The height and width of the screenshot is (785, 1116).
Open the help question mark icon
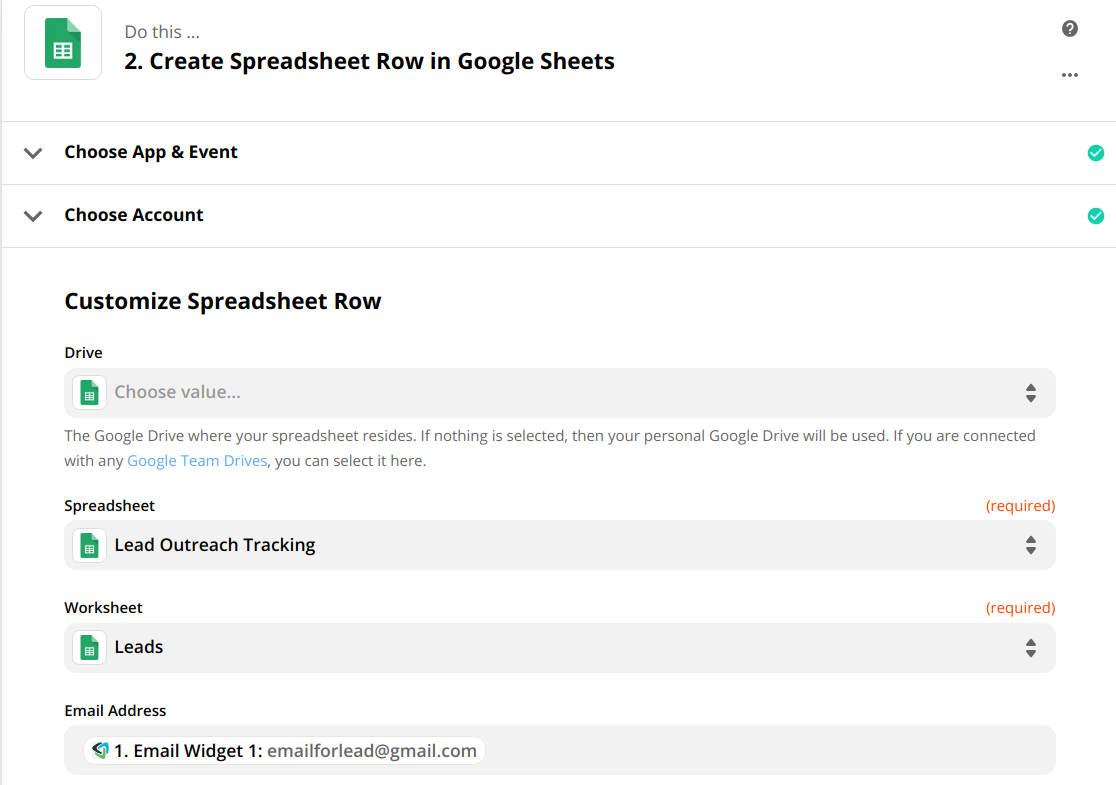(1069, 28)
